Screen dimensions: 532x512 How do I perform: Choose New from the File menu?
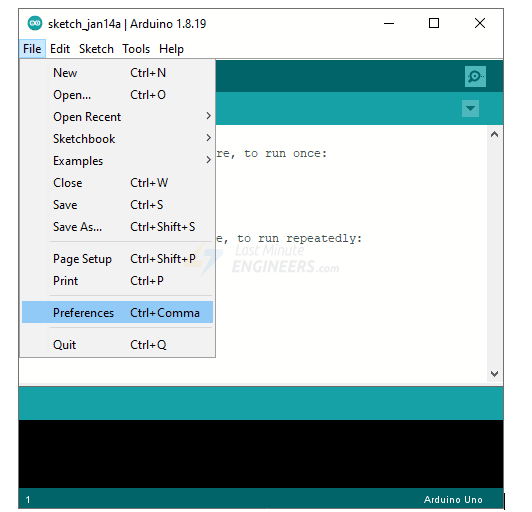[x=117, y=73]
